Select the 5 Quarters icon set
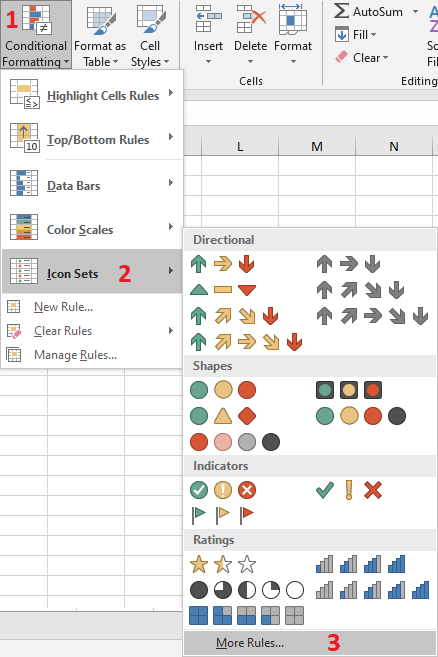 246,590
